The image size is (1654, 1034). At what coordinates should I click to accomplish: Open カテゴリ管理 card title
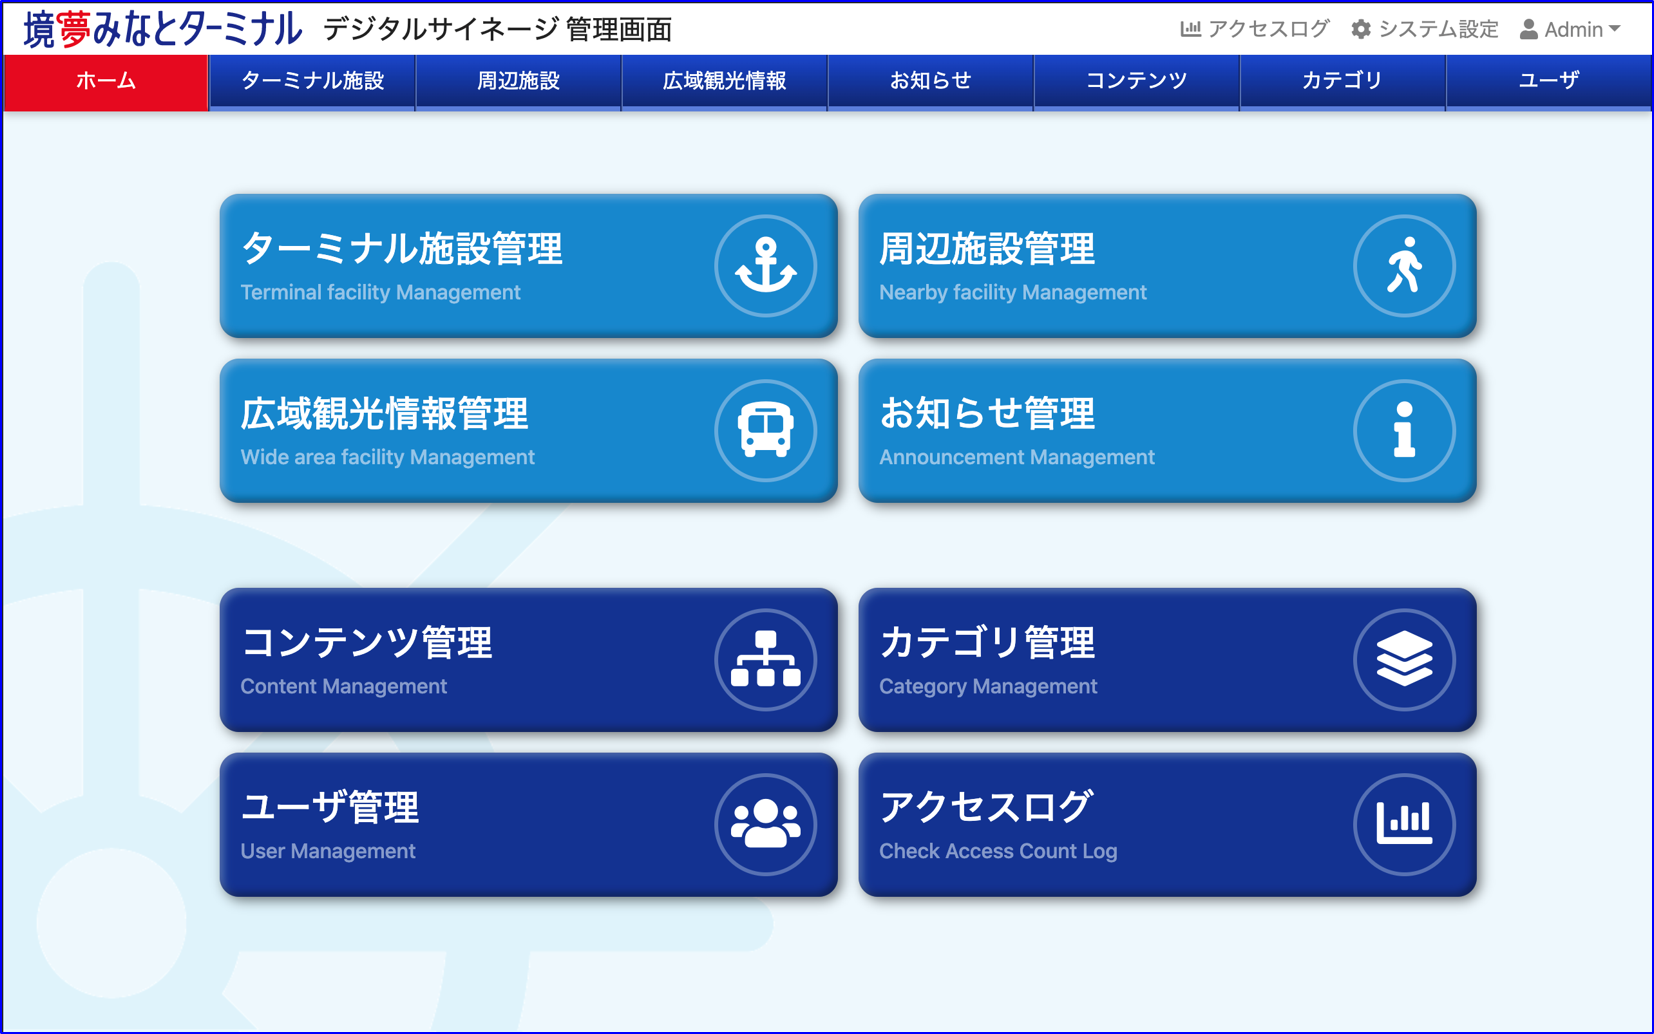pos(987,643)
